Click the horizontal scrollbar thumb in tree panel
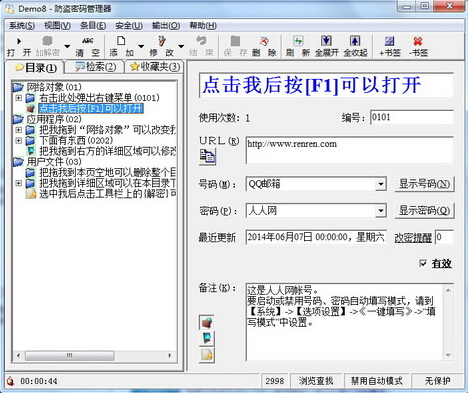Screen dimensions: 468x393 click(x=70, y=355)
